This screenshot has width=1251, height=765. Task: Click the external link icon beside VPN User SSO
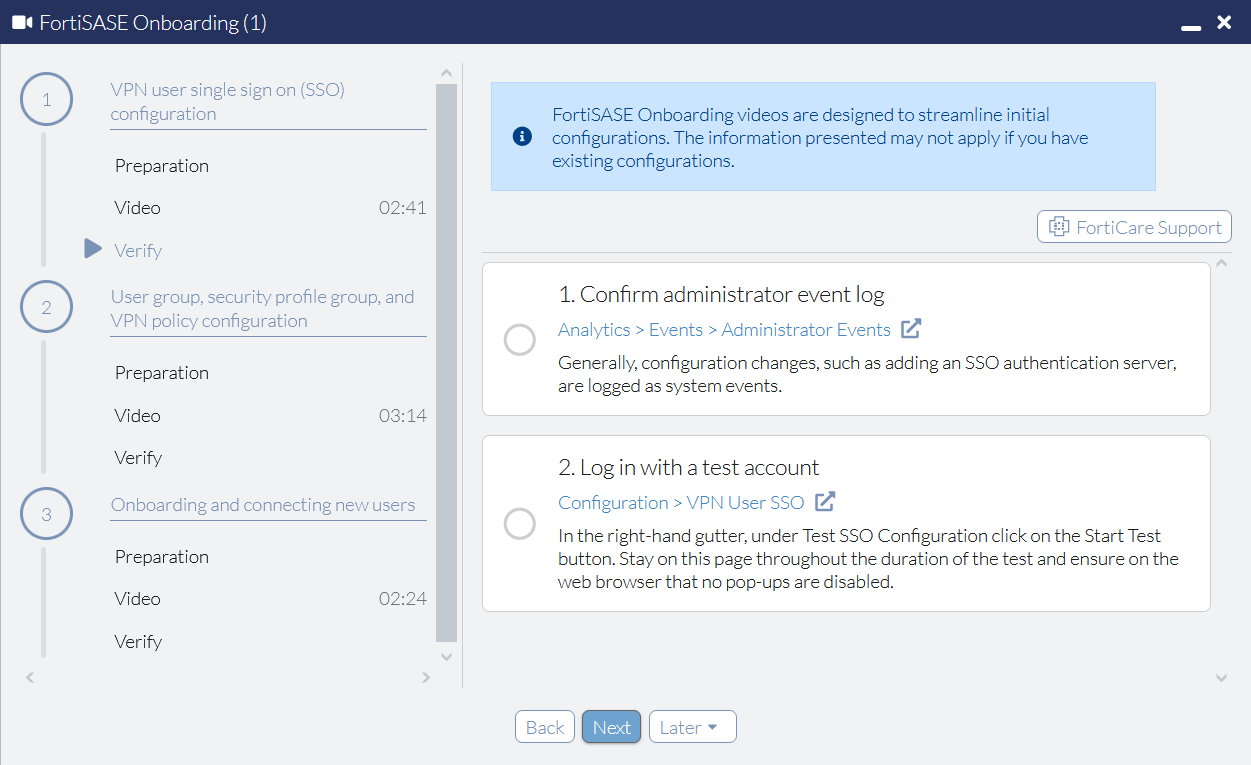tap(825, 502)
